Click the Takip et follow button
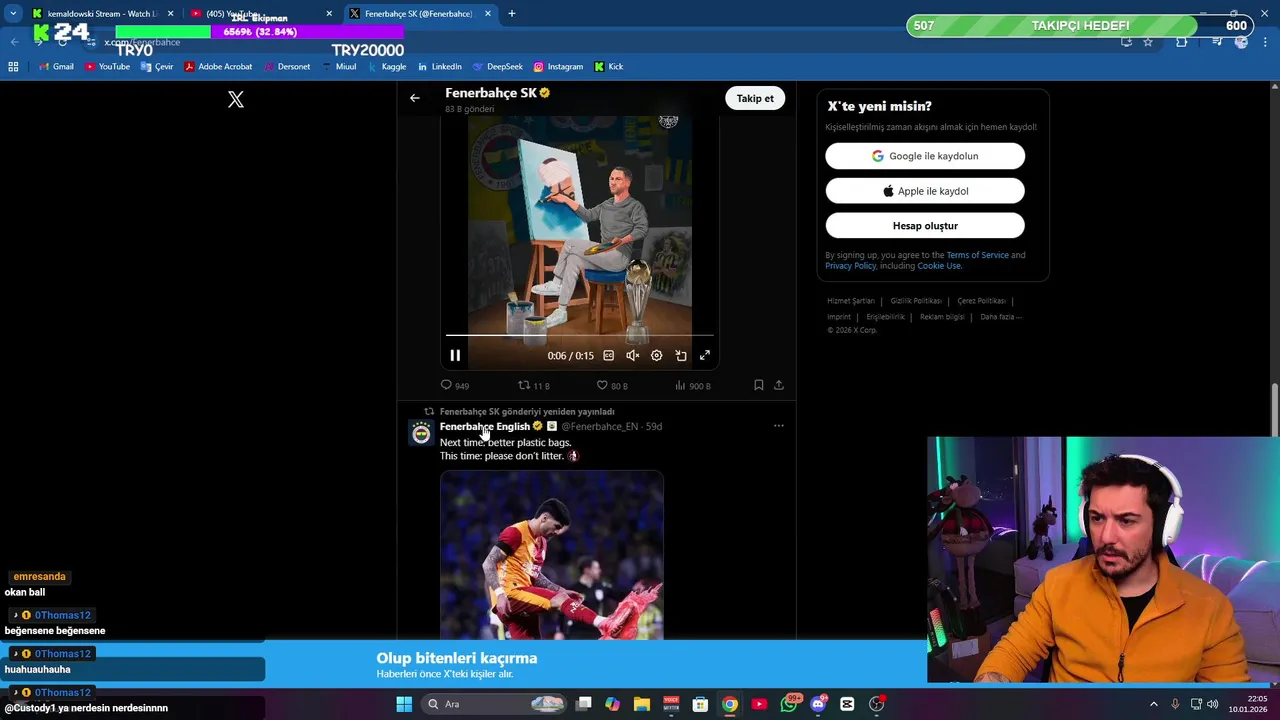This screenshot has width=1280, height=720. 755,98
